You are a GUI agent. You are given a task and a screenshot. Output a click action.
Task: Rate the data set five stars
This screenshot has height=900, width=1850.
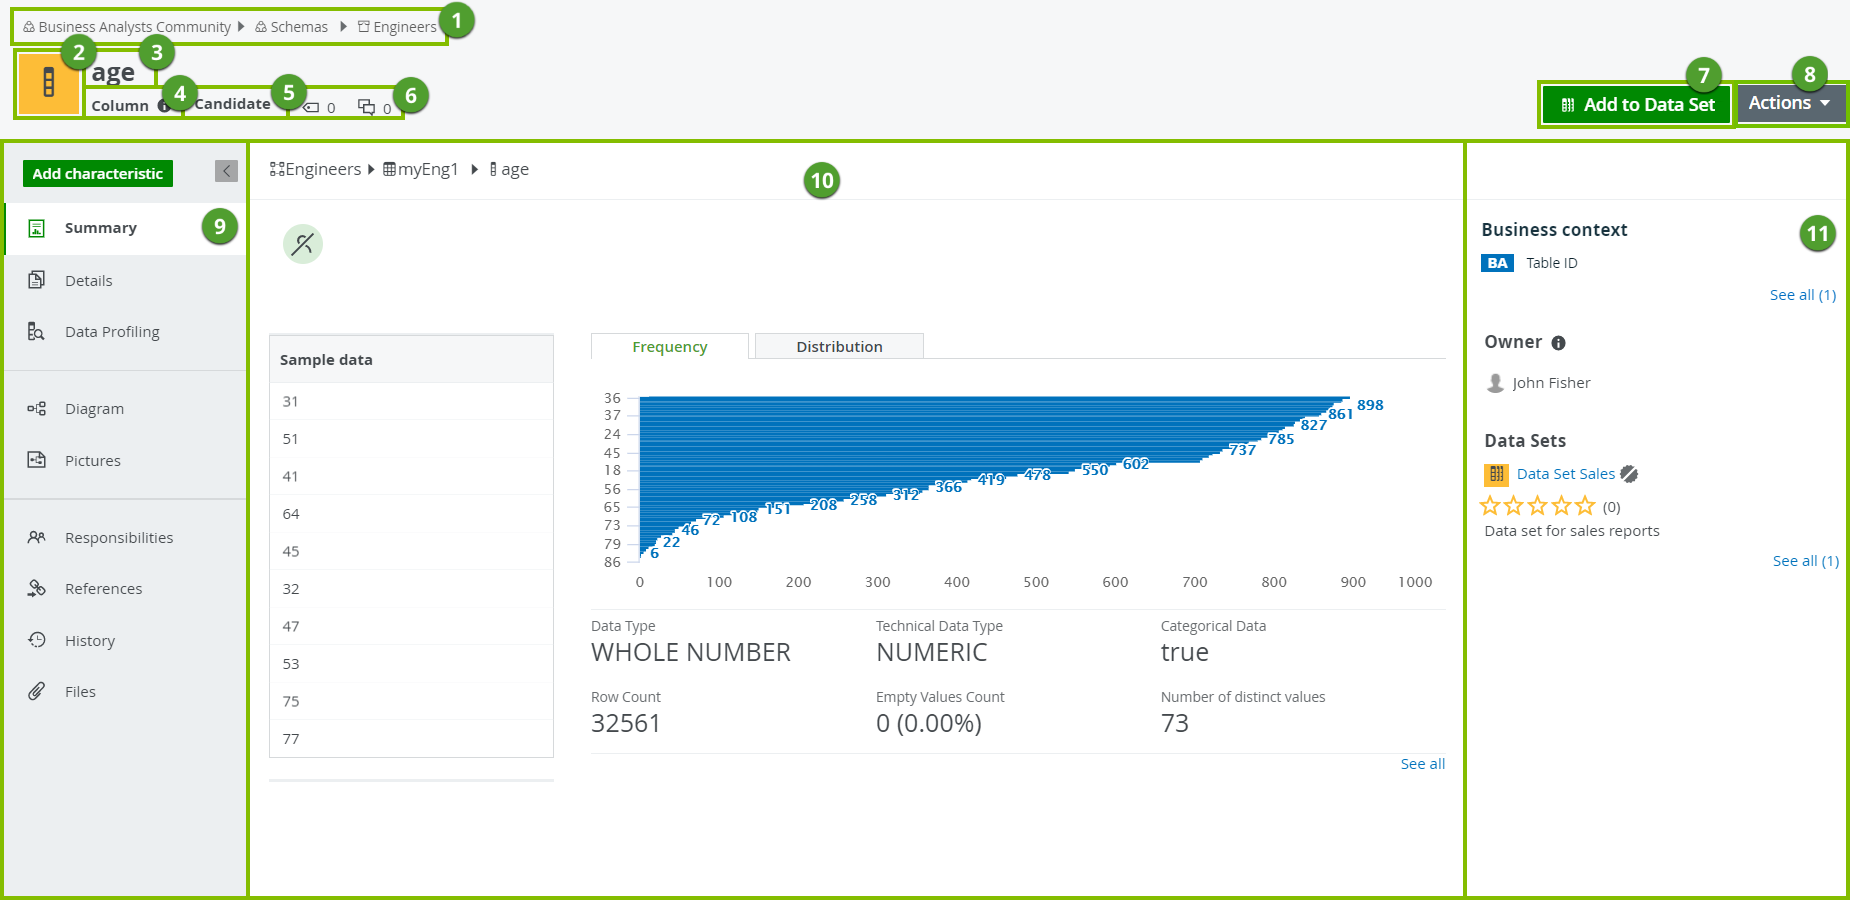click(1585, 506)
